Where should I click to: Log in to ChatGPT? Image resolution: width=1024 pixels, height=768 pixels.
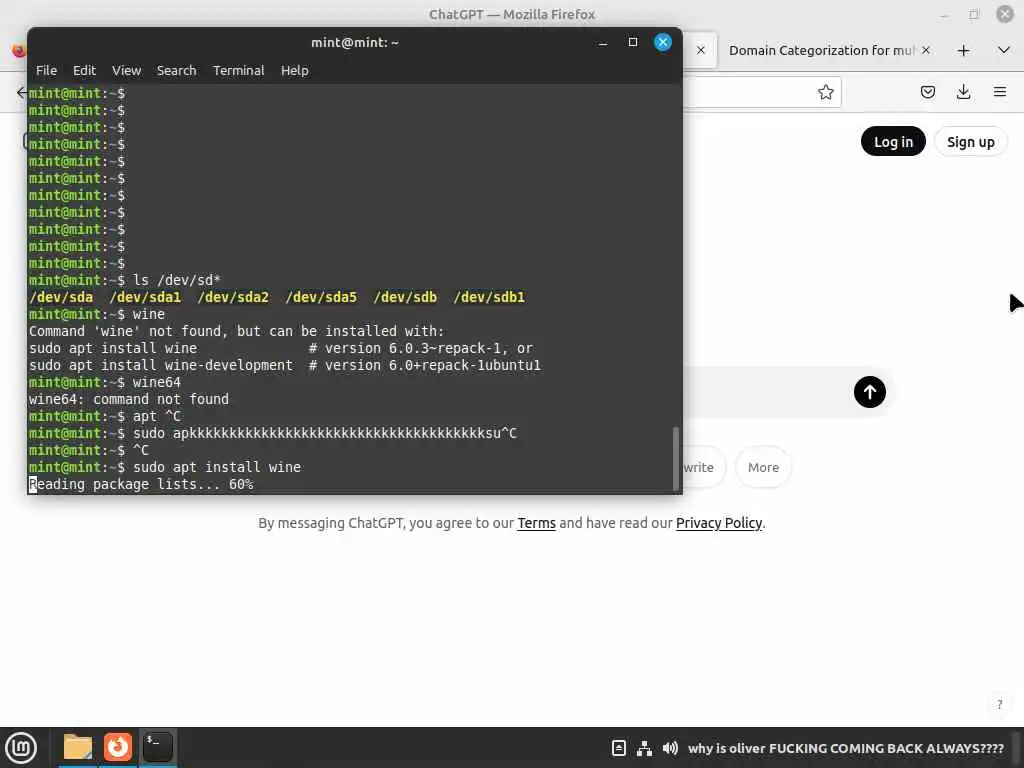(893, 142)
